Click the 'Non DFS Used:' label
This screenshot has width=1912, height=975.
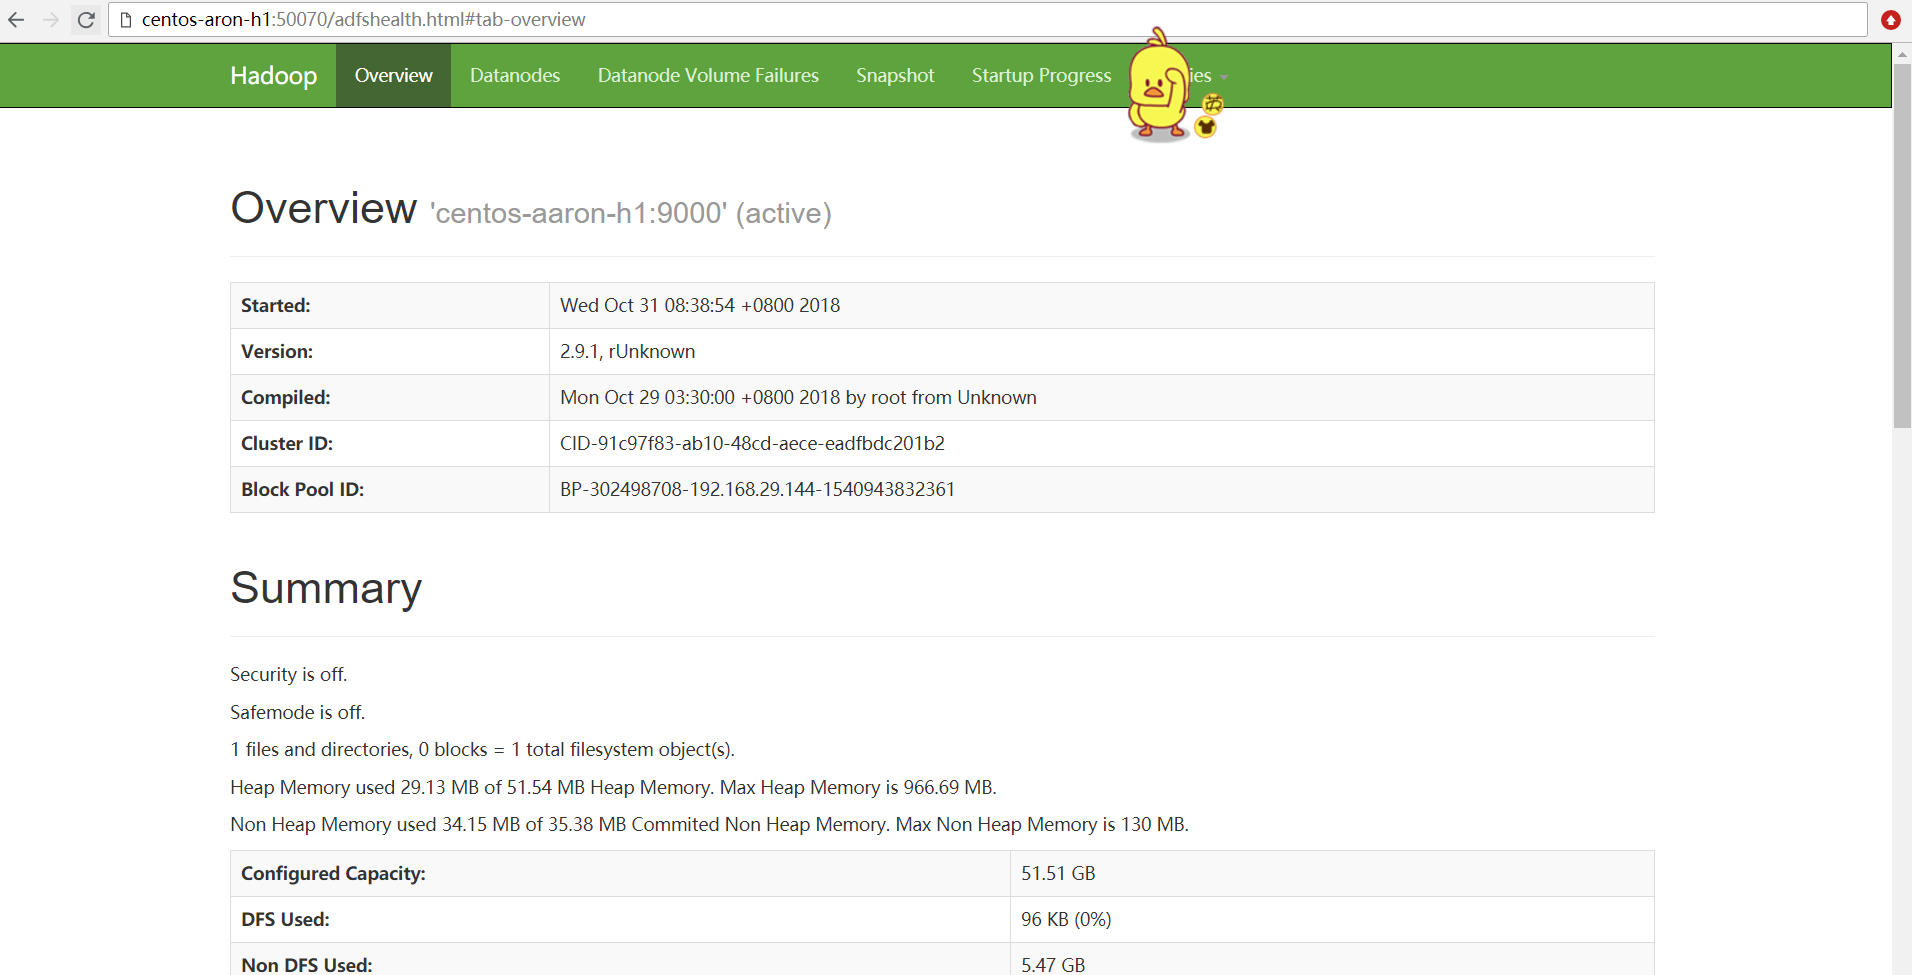click(307, 965)
